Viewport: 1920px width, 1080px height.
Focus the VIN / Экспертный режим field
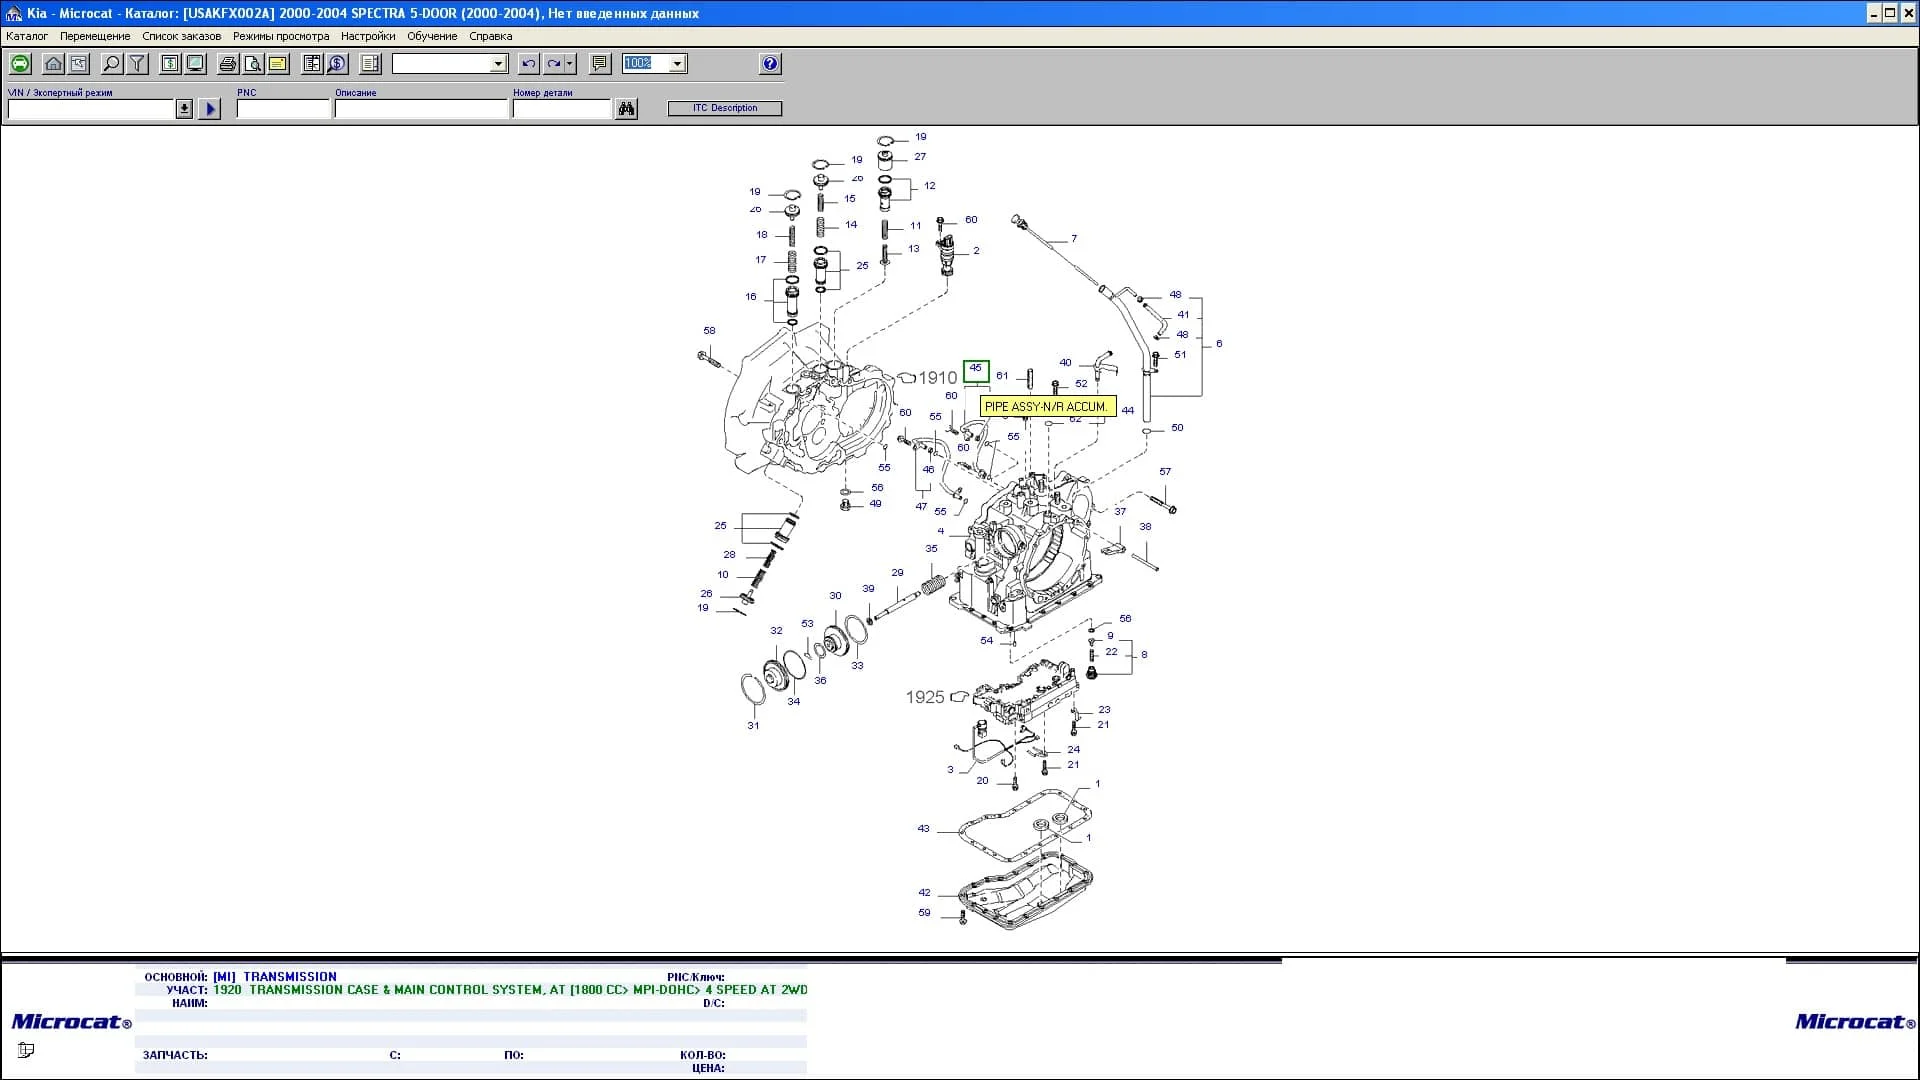pyautogui.click(x=91, y=109)
